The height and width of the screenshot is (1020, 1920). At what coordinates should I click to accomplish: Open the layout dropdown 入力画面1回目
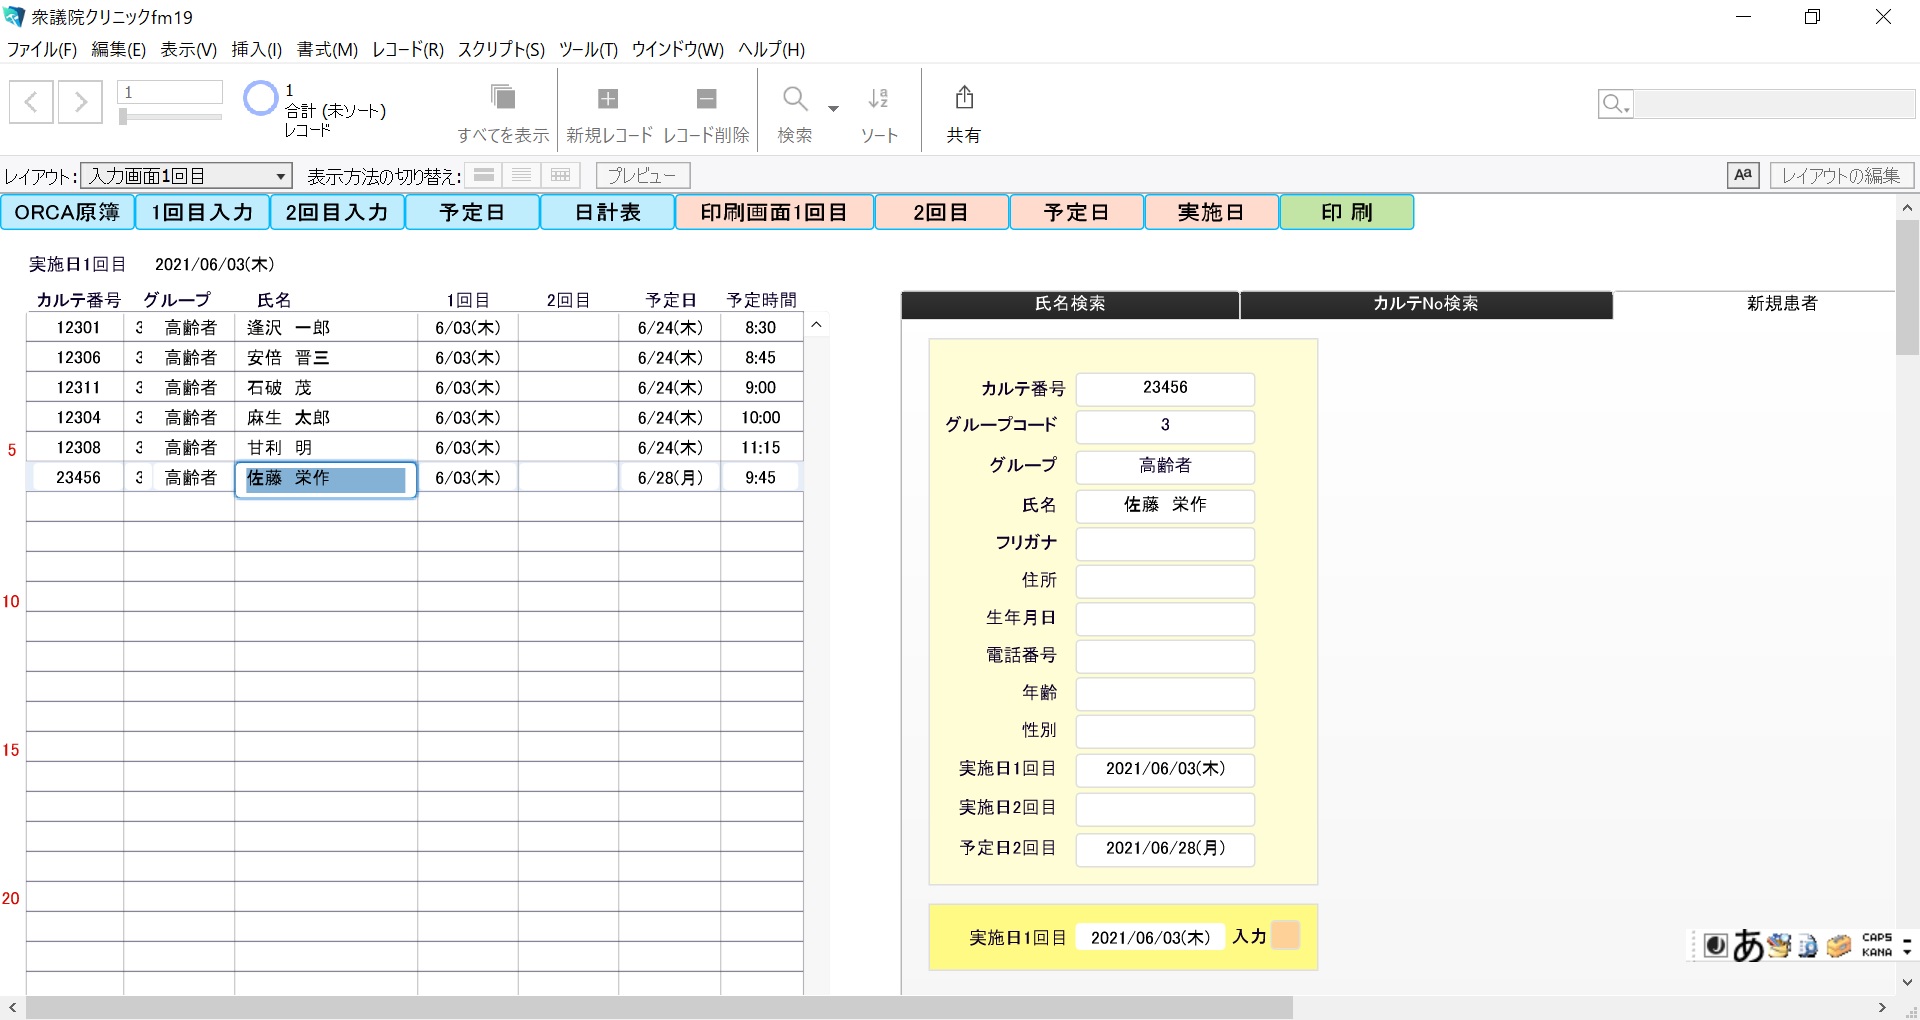(186, 176)
